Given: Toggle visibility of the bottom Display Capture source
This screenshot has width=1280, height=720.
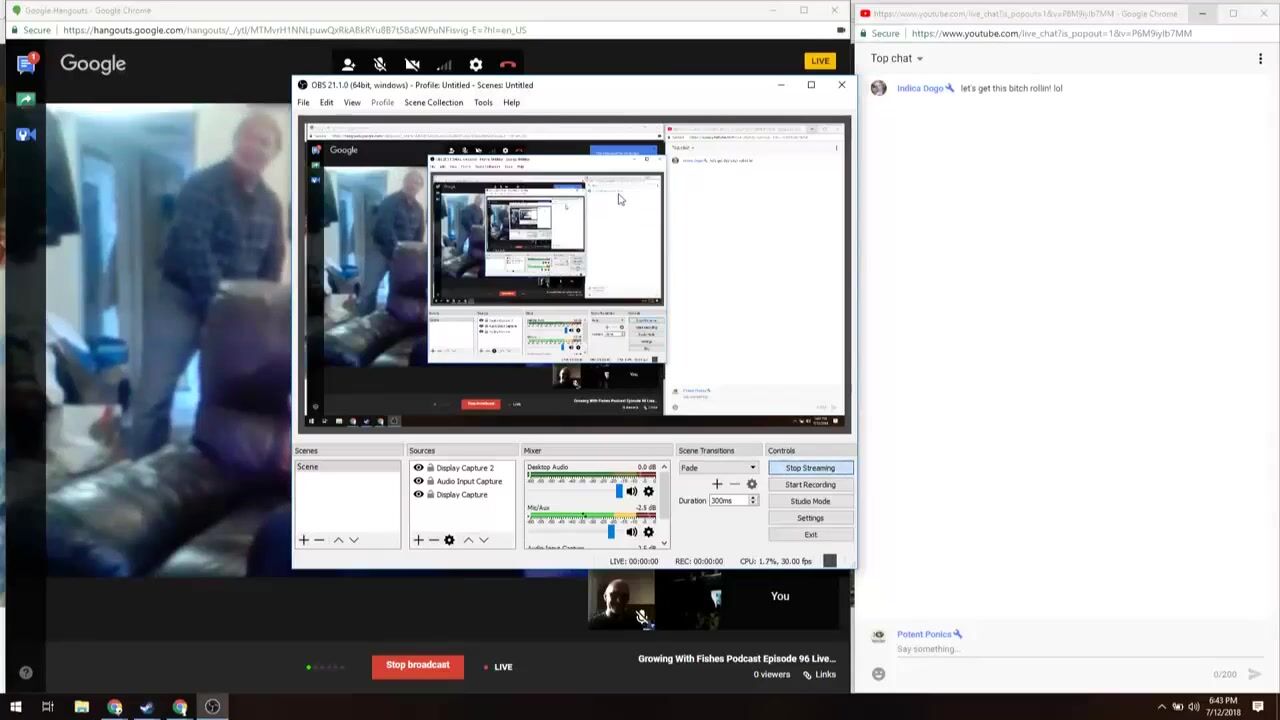Looking at the screenshot, I should click(418, 494).
